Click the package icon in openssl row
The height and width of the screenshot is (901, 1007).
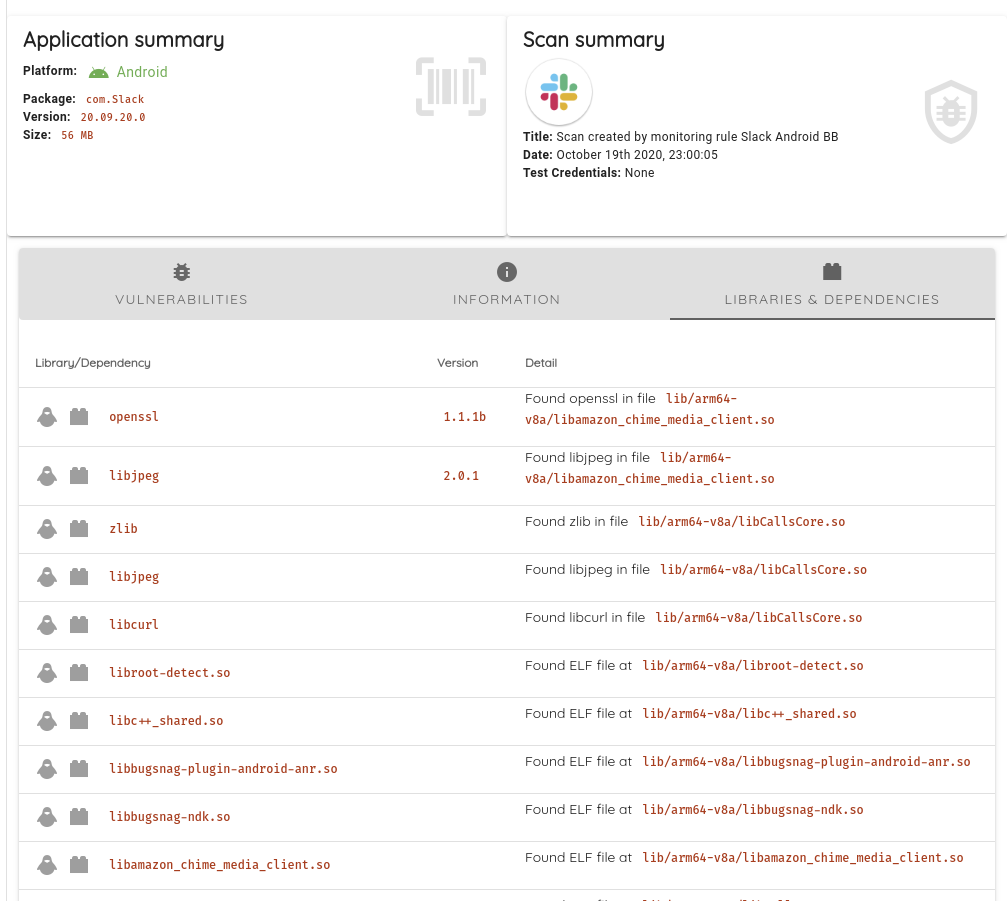[x=79, y=417]
